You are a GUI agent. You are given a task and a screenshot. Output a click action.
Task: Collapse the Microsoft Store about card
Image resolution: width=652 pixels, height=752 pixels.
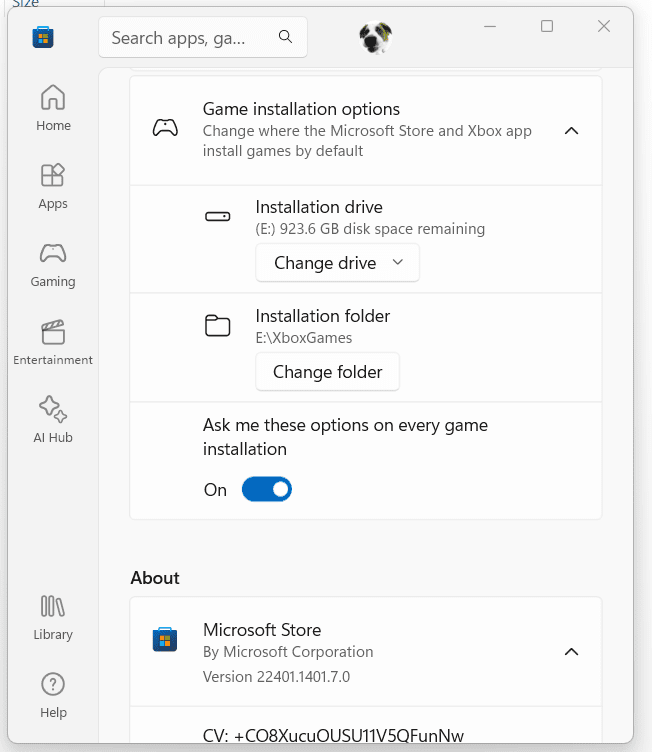(571, 652)
